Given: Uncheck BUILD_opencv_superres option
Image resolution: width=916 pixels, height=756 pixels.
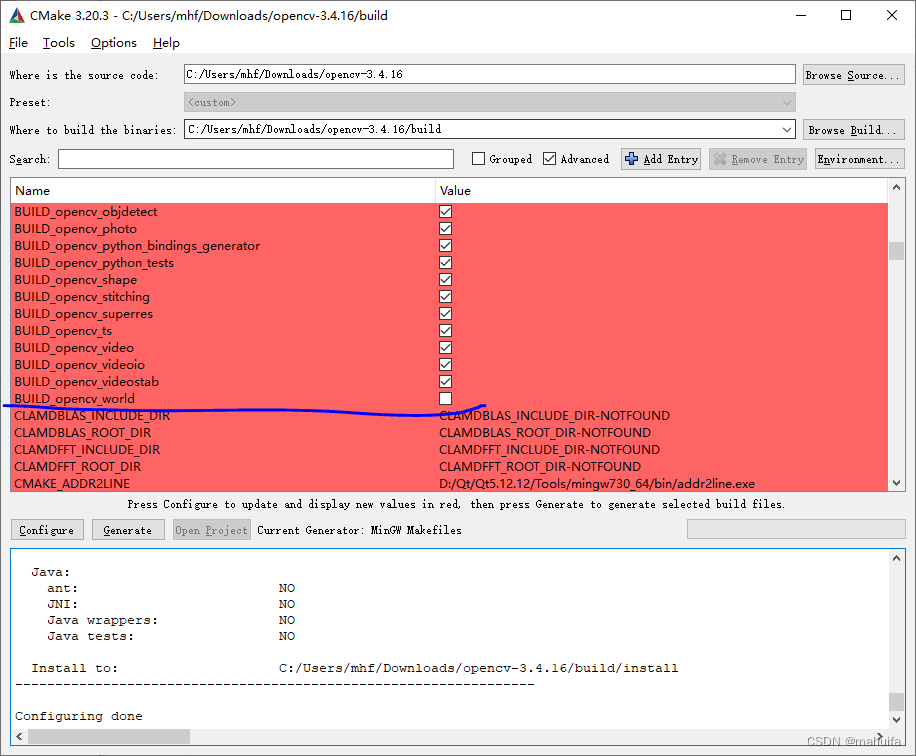Looking at the screenshot, I should click(445, 313).
